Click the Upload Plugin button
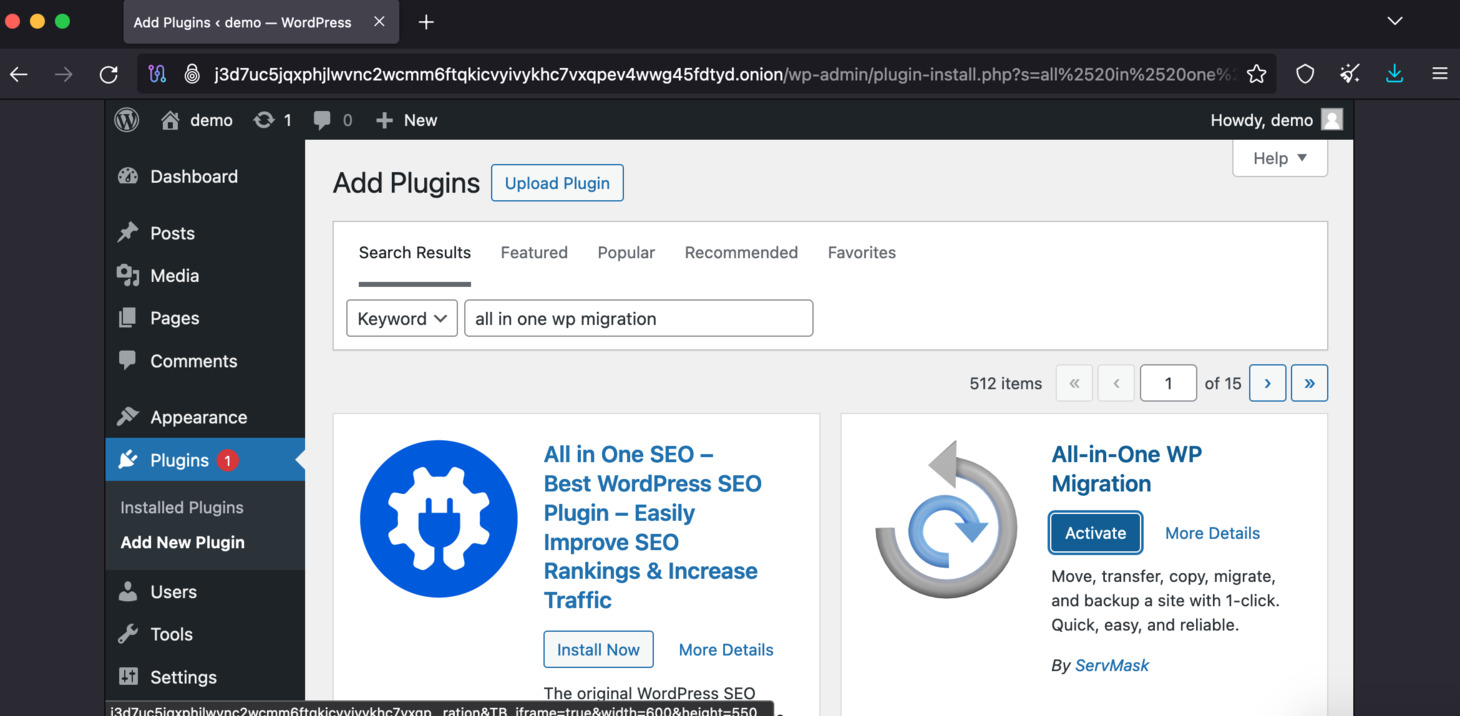Image resolution: width=1460 pixels, height=716 pixels. 557,183
